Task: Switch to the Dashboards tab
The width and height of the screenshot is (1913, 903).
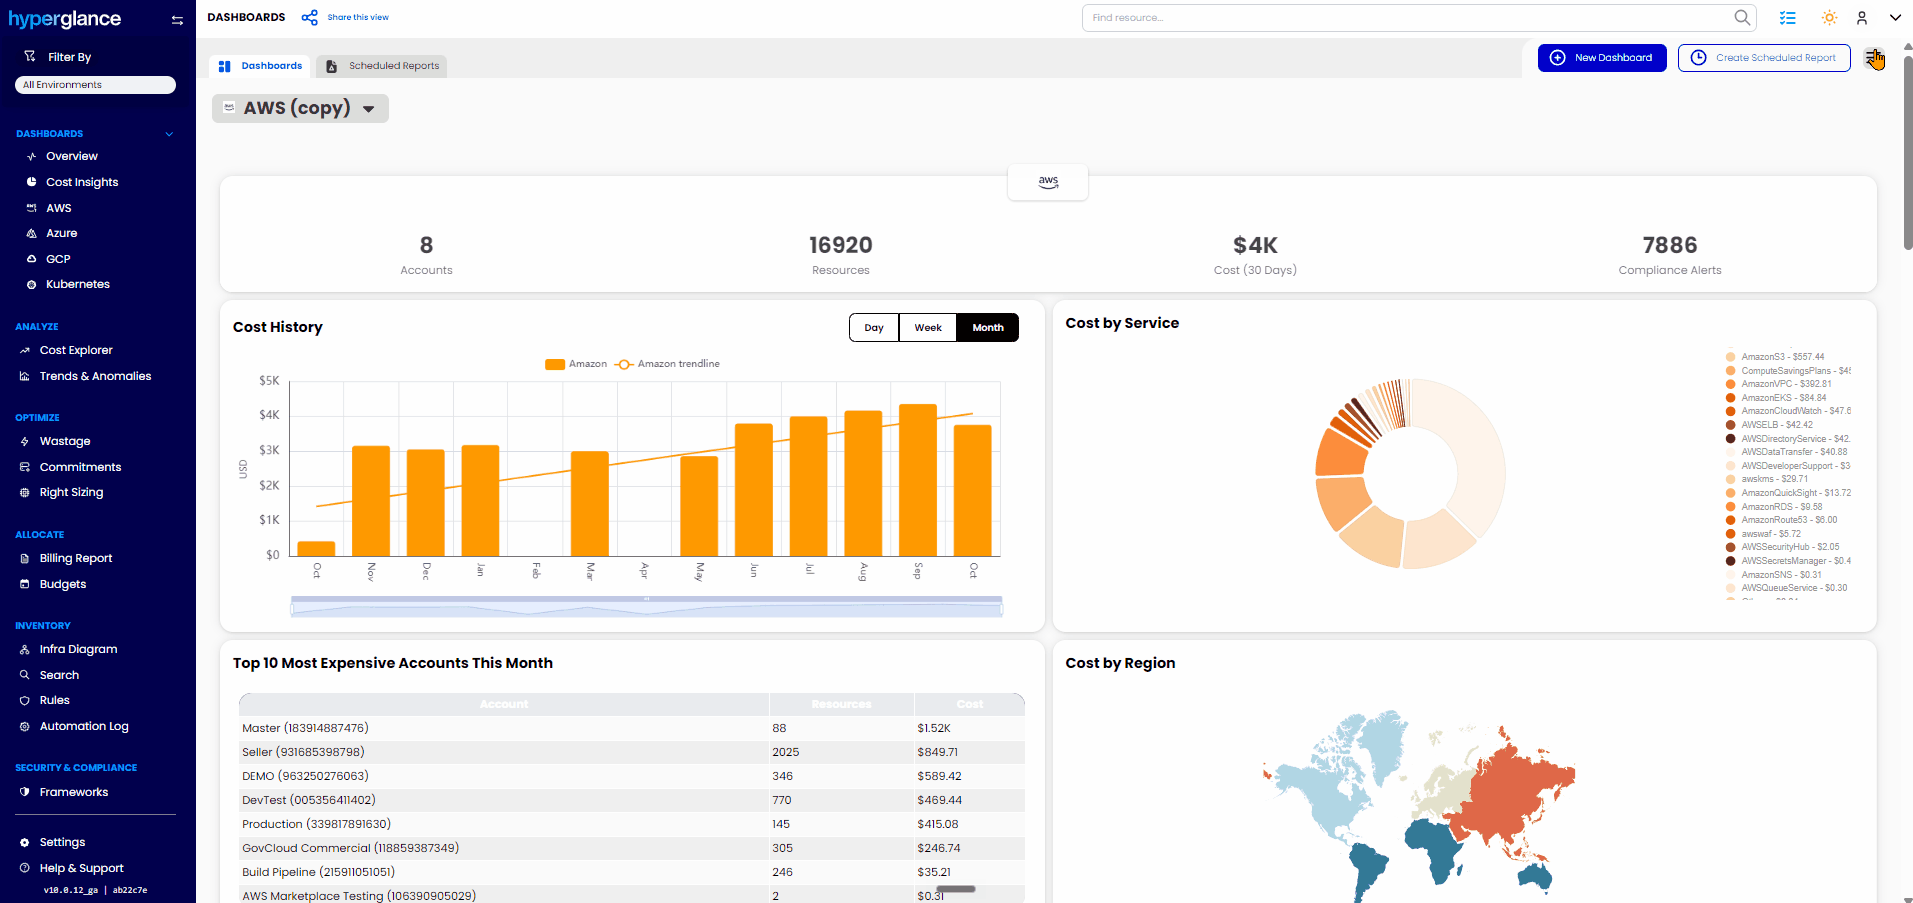Action: (260, 66)
